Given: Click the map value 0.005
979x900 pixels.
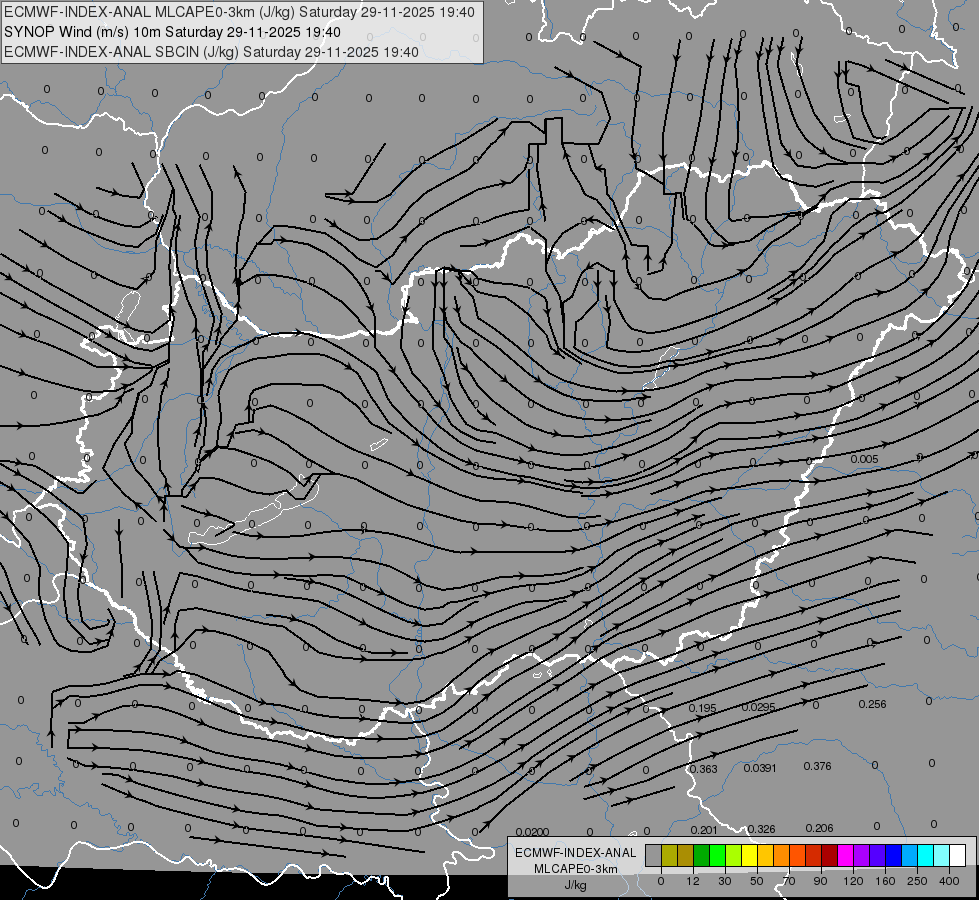Looking at the screenshot, I should pos(865,459).
